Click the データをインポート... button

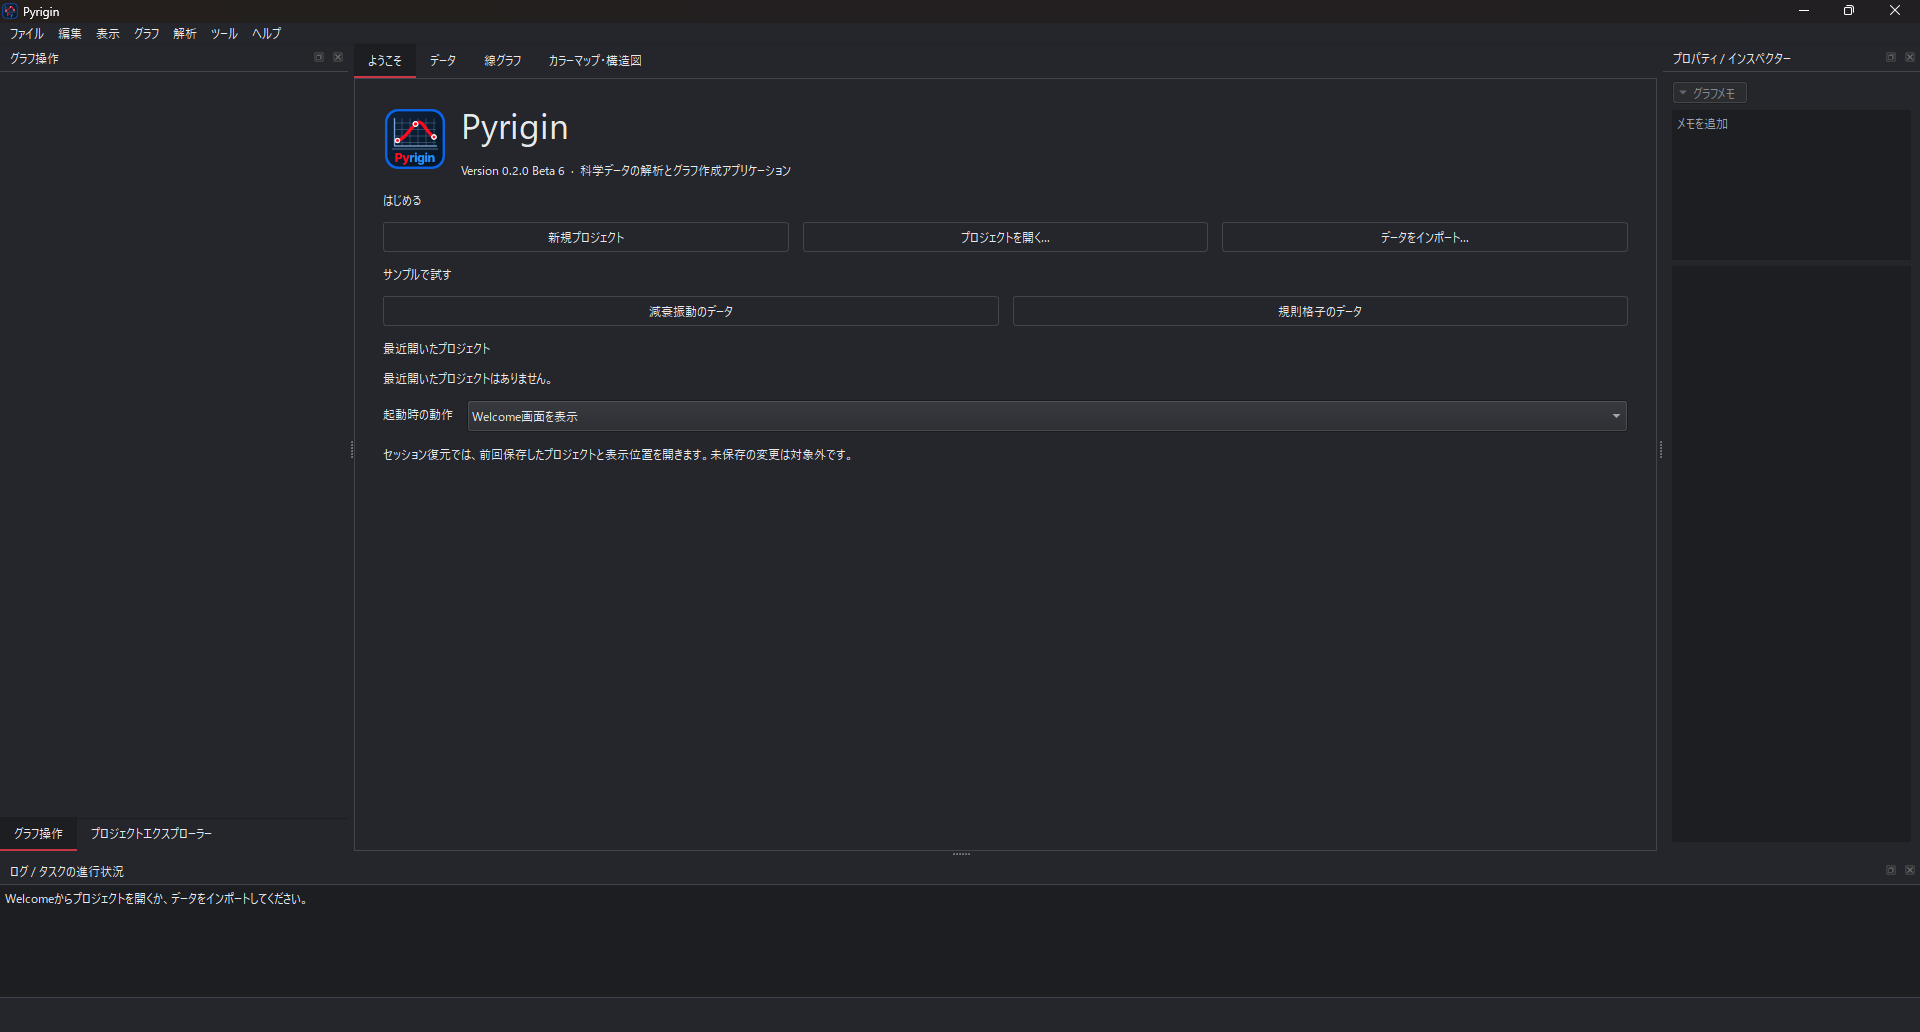click(x=1425, y=237)
